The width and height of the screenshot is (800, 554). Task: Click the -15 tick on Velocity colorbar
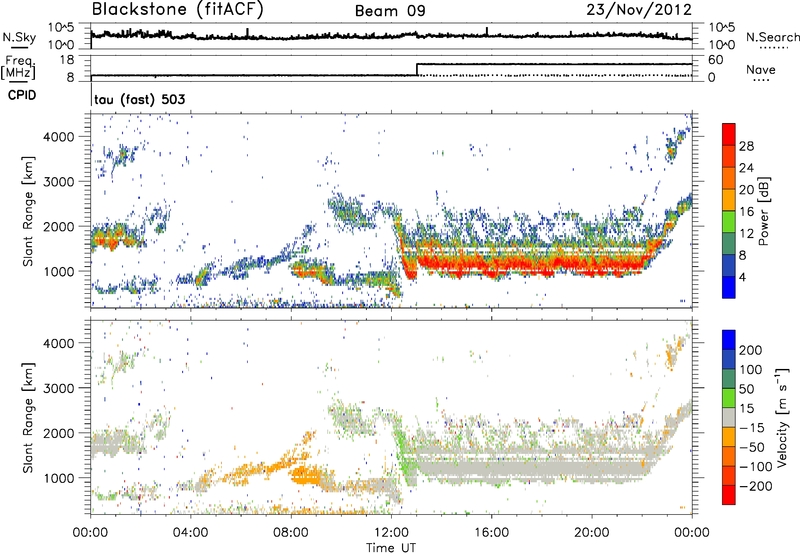(752, 427)
